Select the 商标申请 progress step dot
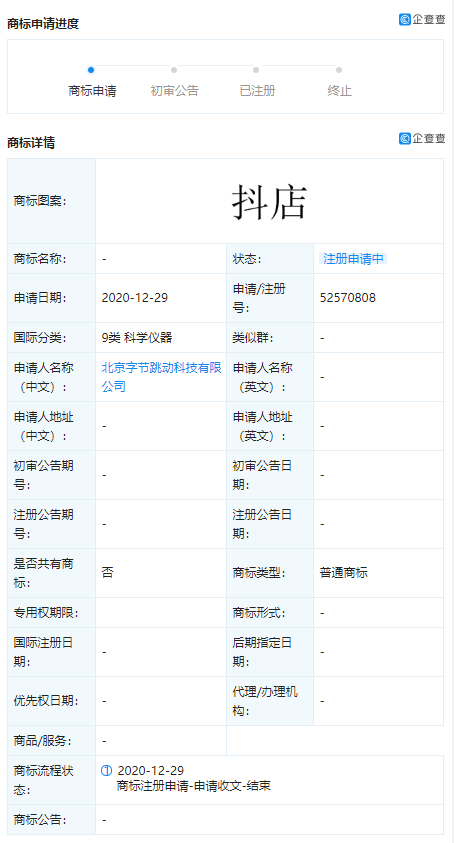Viewport: 454px width, 843px height. (91, 69)
